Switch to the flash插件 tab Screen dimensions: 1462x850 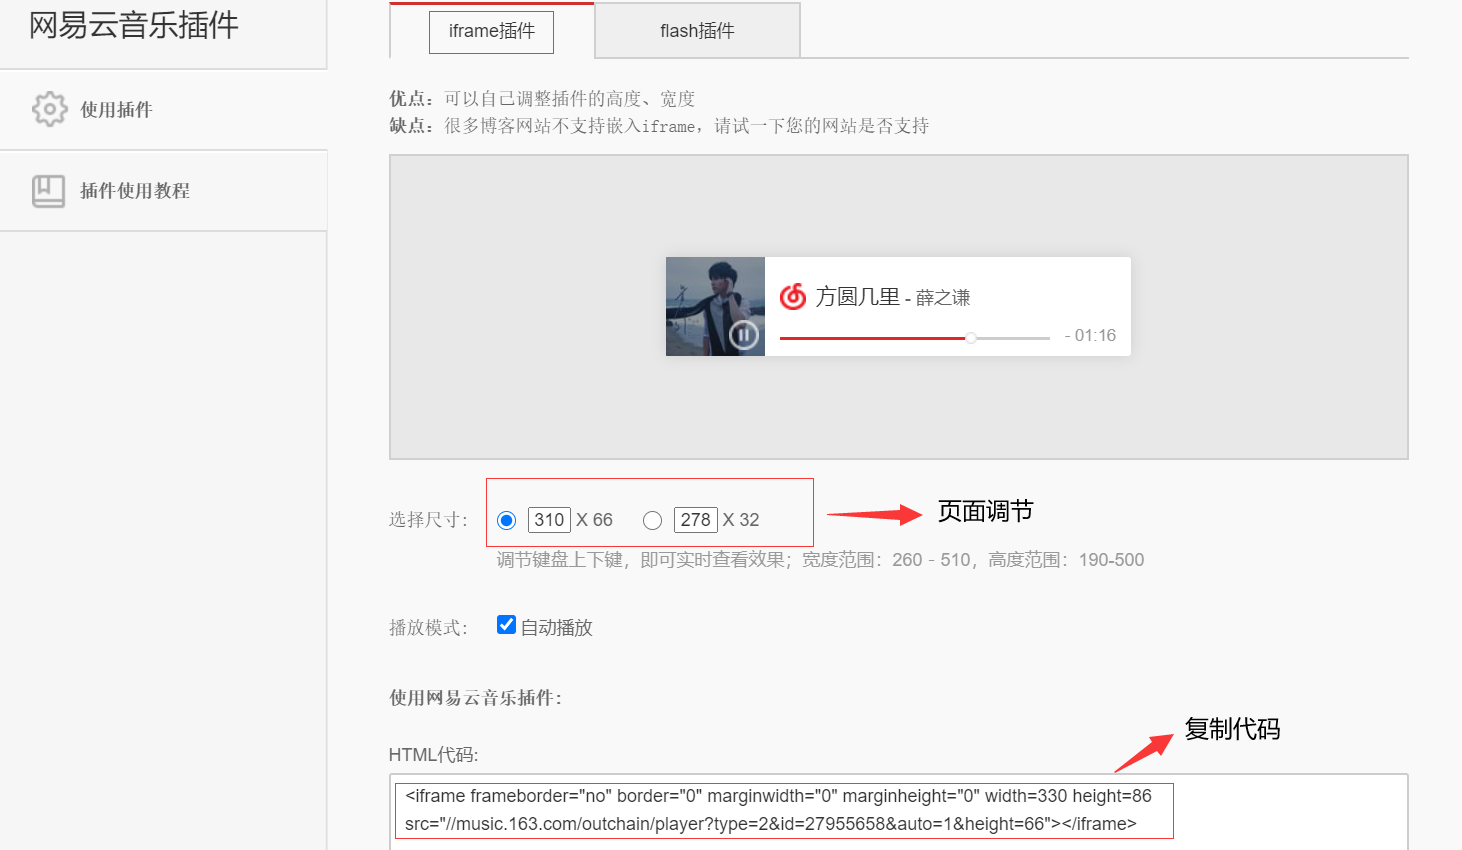(697, 32)
